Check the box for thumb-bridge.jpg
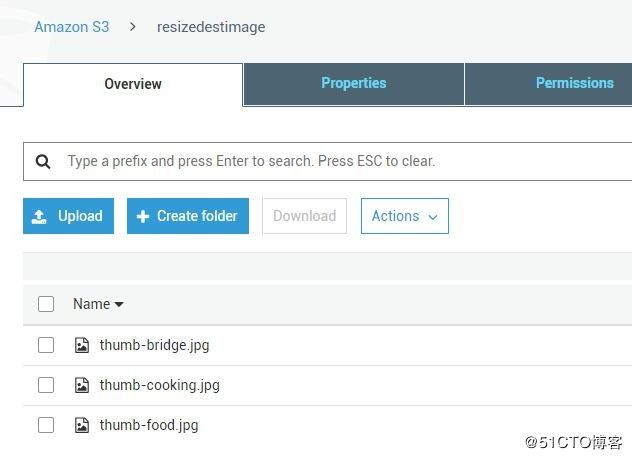 pos(46,345)
